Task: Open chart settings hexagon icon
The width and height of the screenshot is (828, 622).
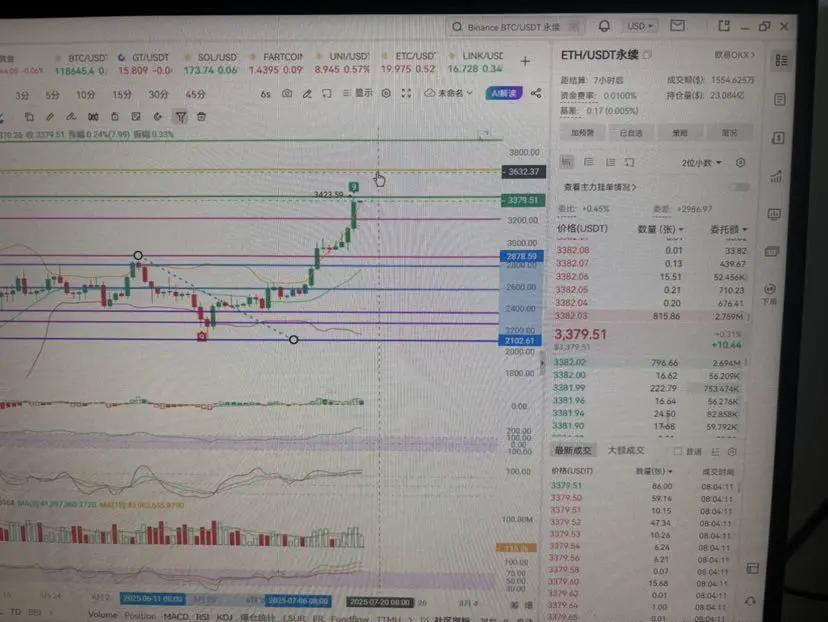Action: pyautogui.click(x=386, y=93)
